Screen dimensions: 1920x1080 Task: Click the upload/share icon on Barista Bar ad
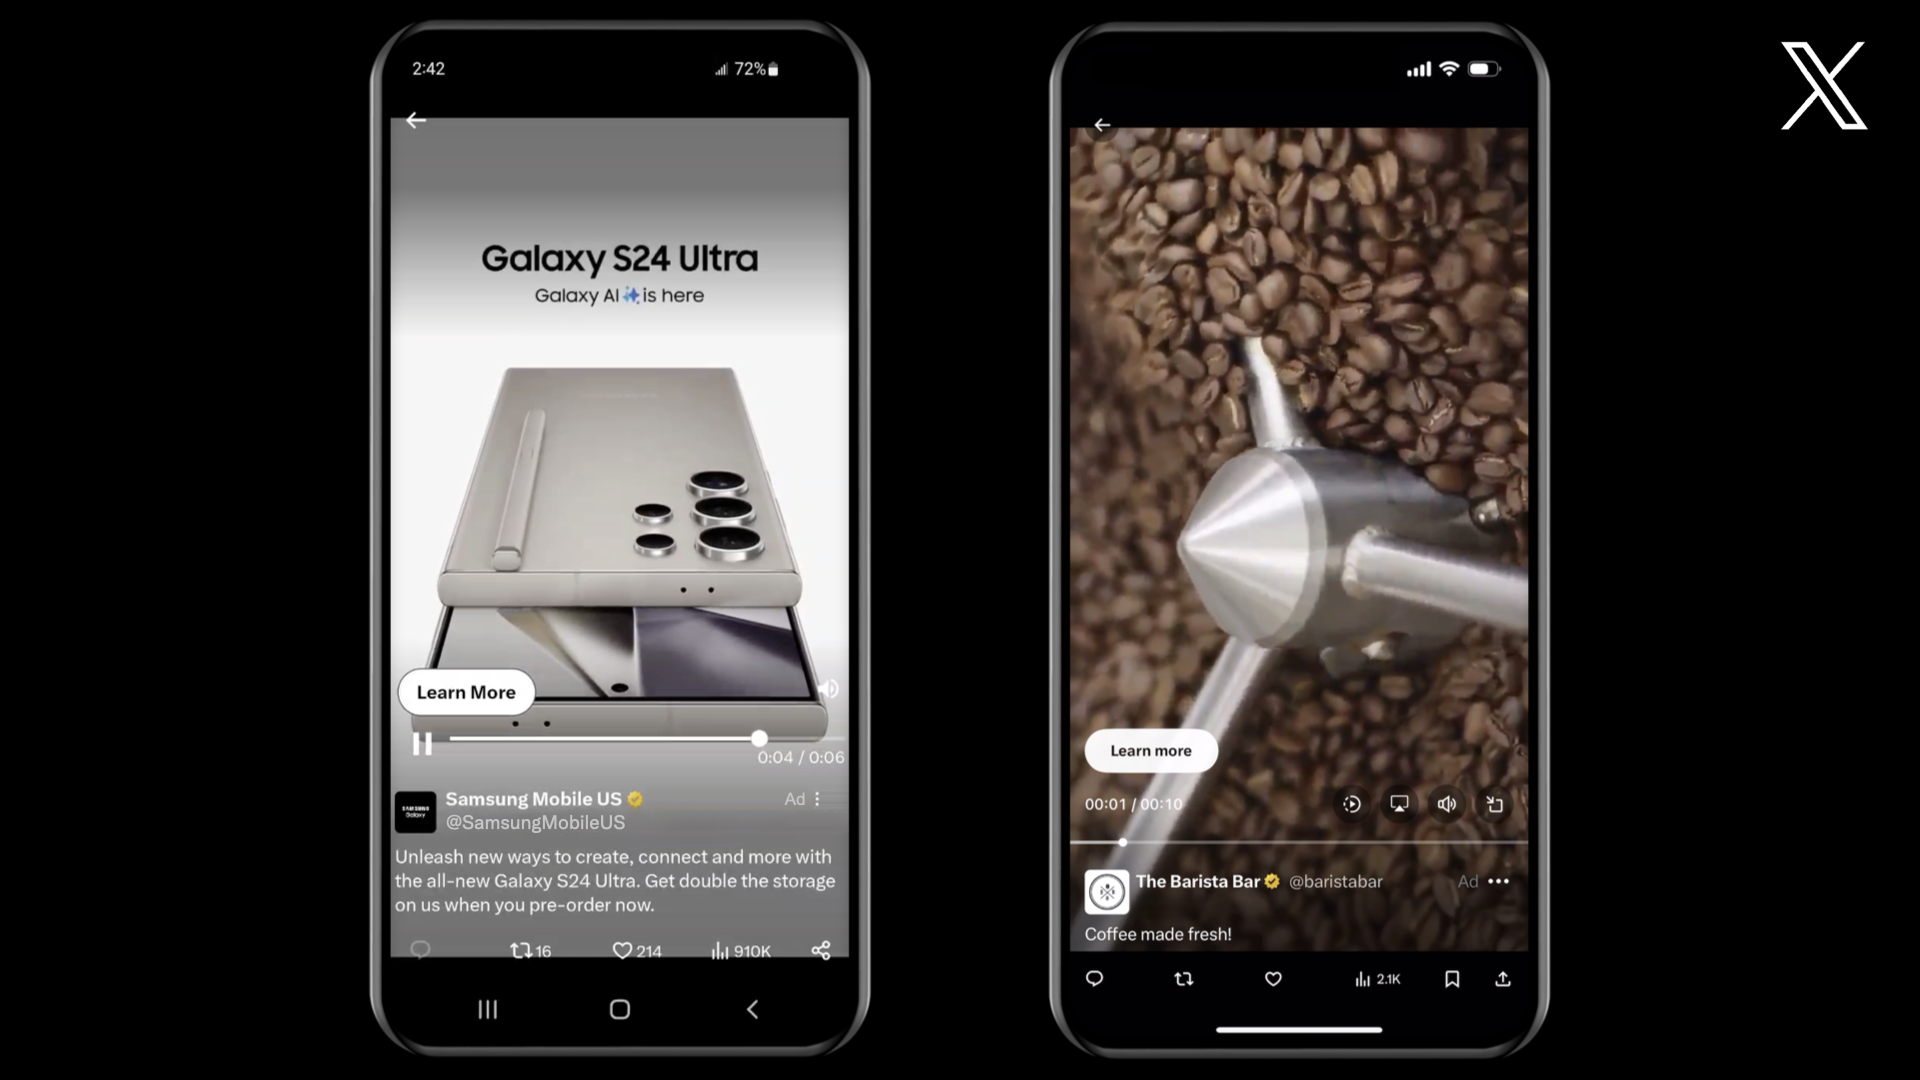pos(1503,978)
